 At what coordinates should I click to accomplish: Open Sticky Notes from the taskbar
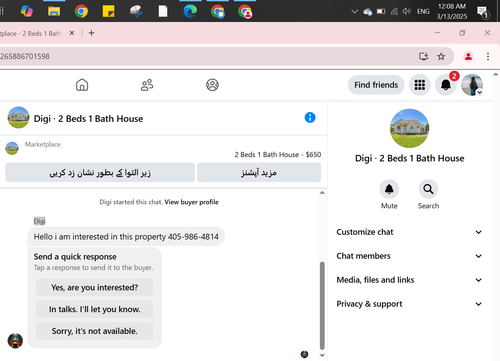[x=108, y=11]
